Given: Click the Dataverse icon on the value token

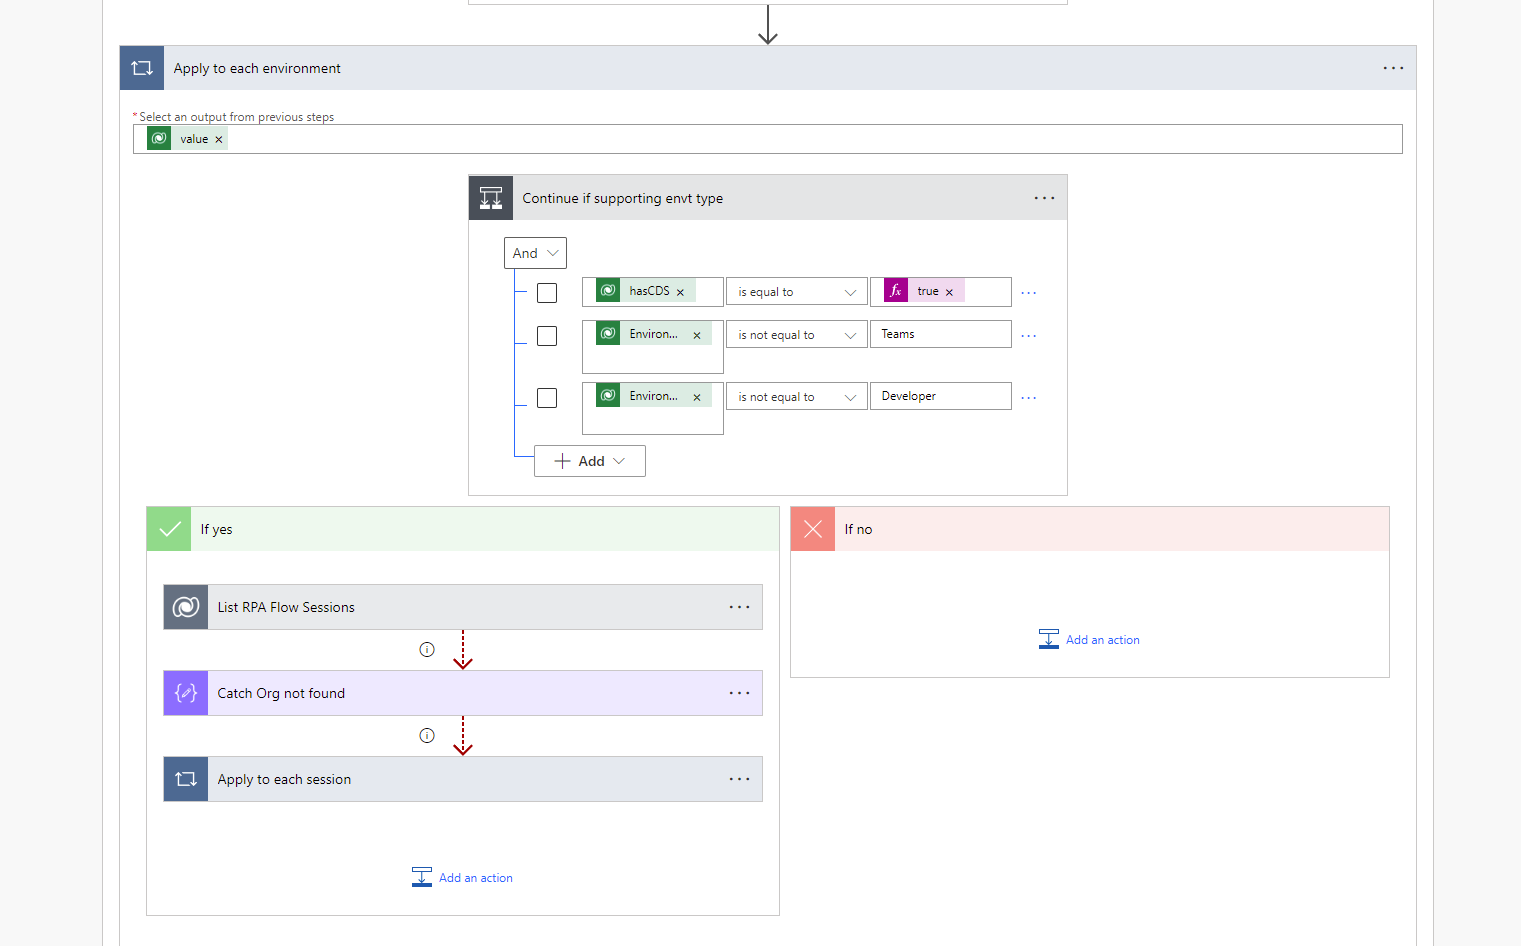Looking at the screenshot, I should pos(159,138).
